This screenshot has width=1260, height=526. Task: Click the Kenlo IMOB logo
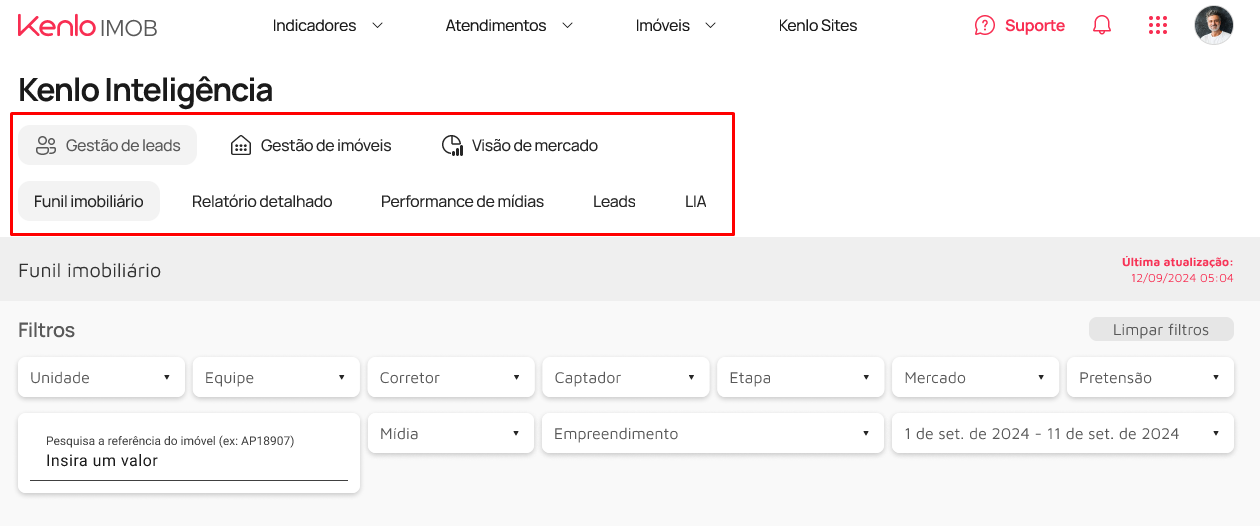point(87,26)
